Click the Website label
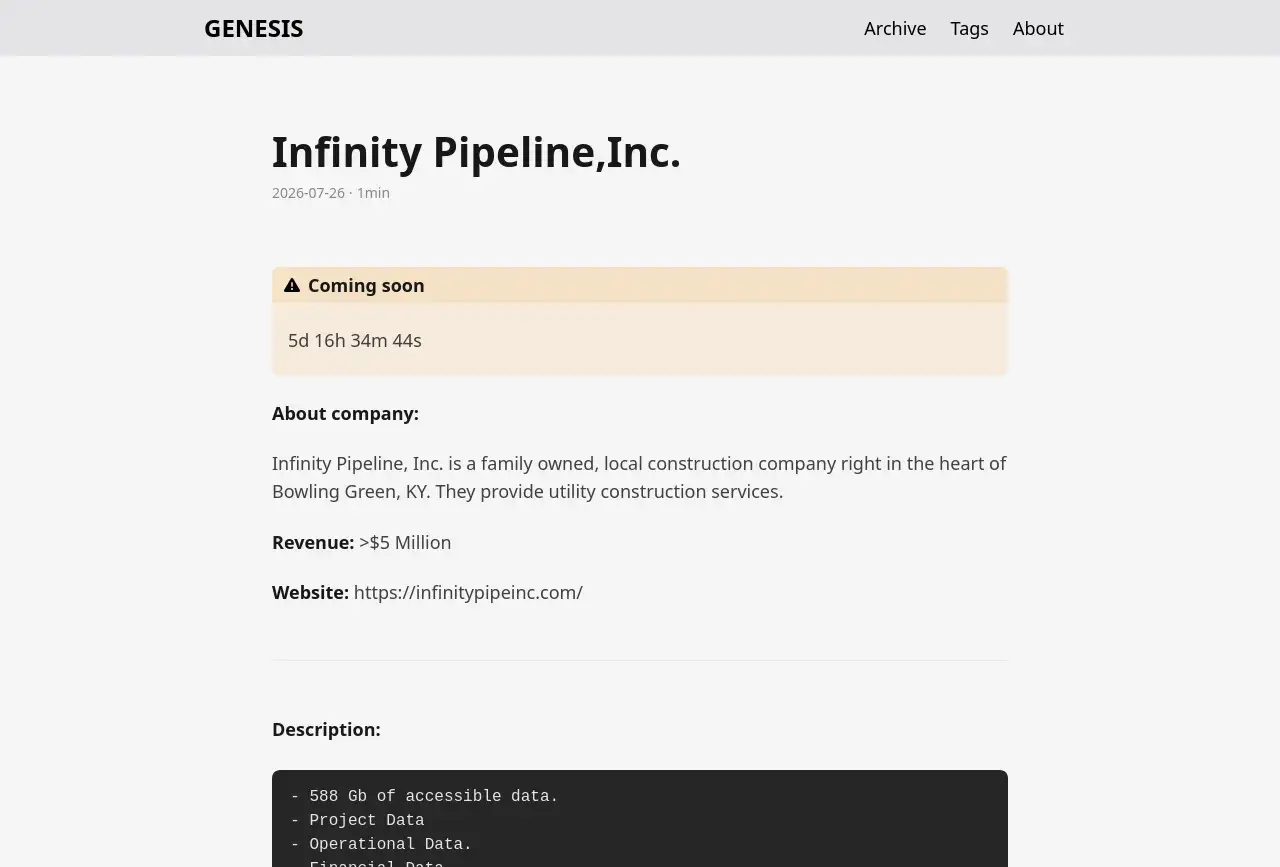This screenshot has height=867, width=1280. pyautogui.click(x=310, y=593)
